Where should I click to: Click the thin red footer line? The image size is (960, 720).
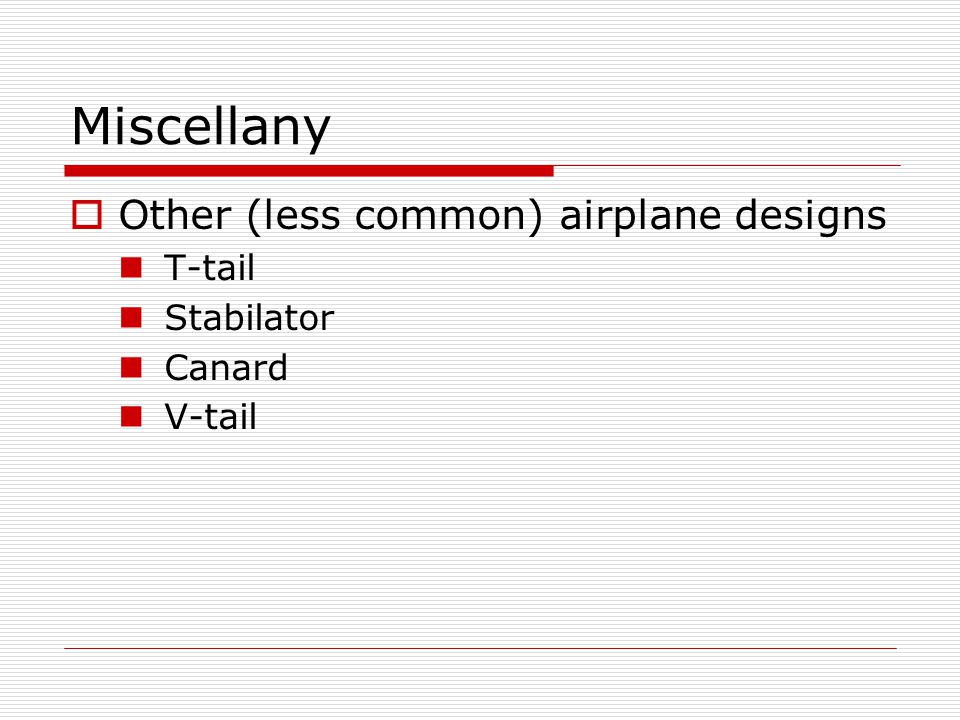coord(480,648)
